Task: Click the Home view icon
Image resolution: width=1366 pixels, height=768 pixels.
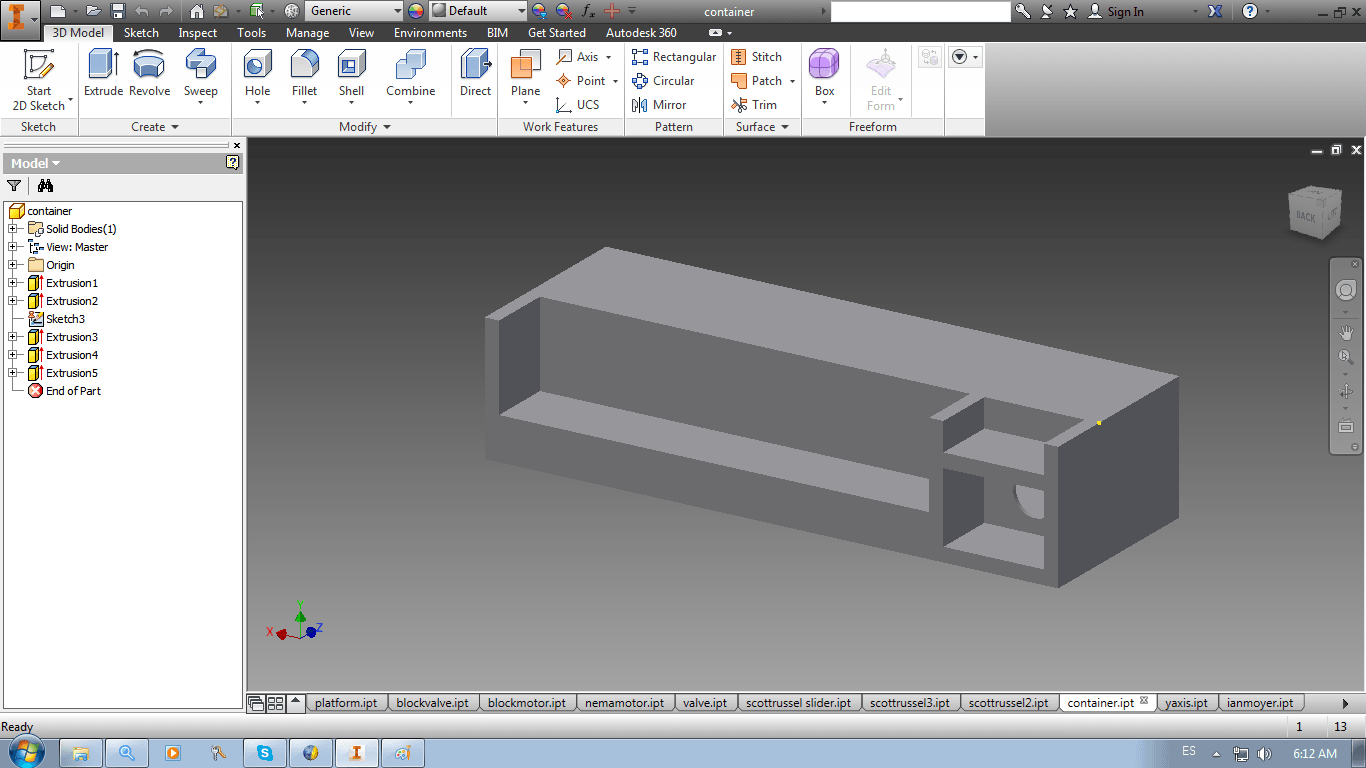Action: tap(196, 11)
